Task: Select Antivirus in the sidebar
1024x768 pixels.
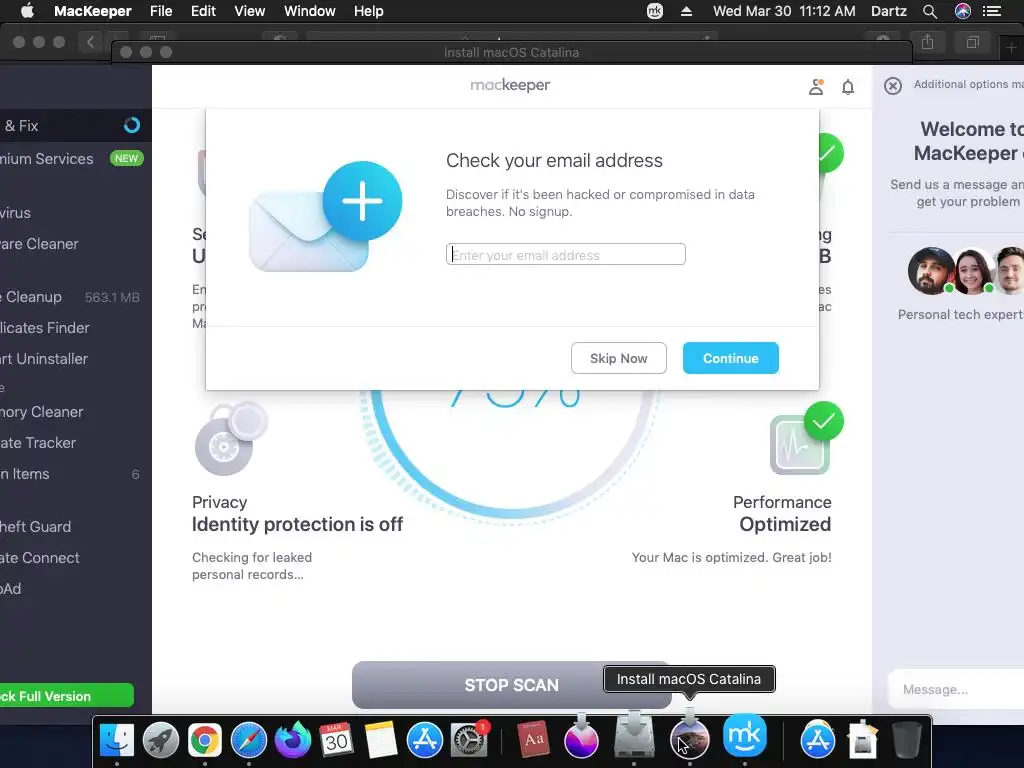Action: [x=76, y=213]
